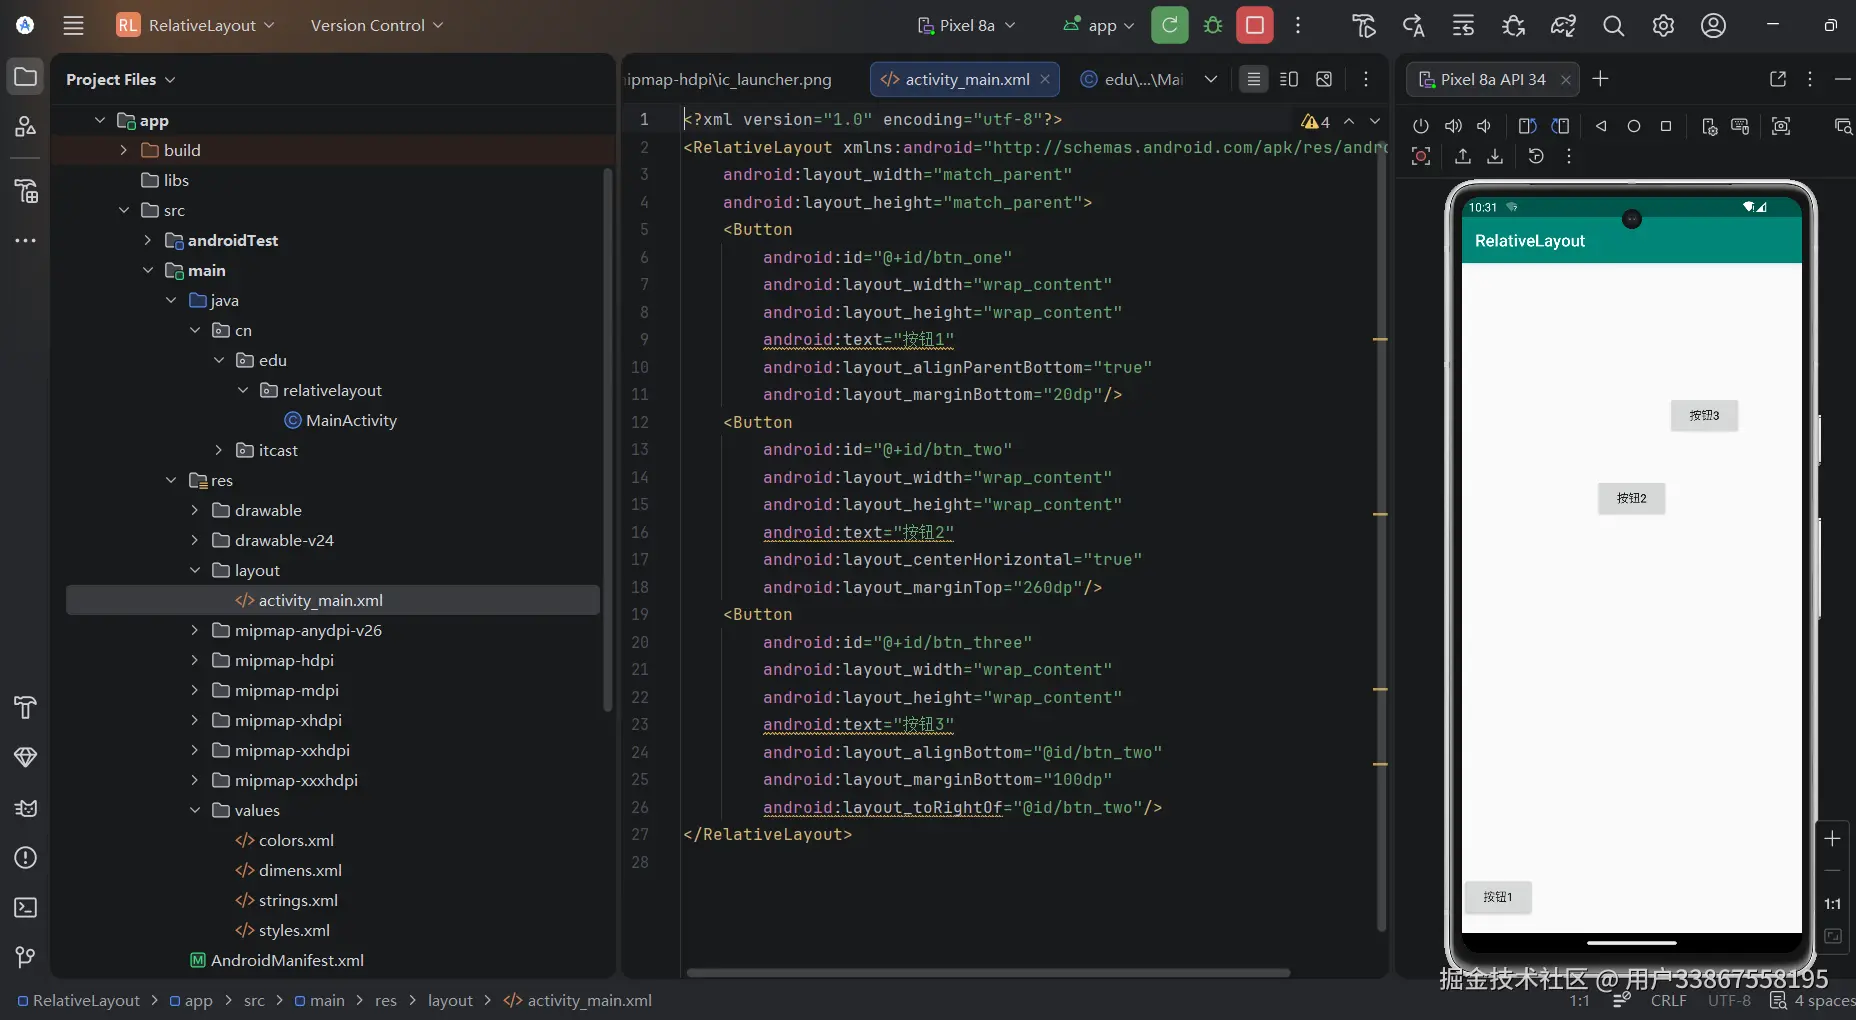
Task: Expand the build folder
Action: click(124, 150)
